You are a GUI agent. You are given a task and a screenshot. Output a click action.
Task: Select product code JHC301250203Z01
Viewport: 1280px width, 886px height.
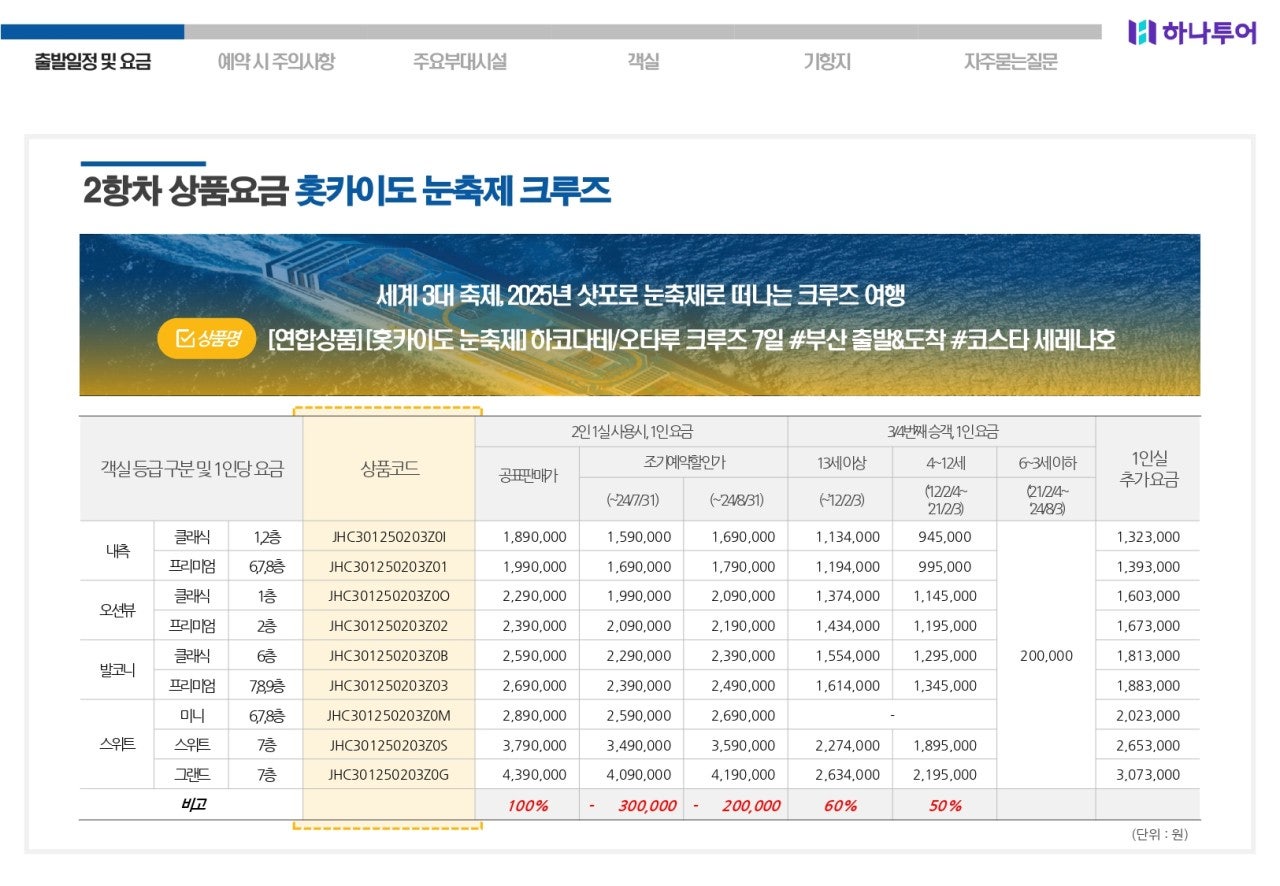coord(388,567)
